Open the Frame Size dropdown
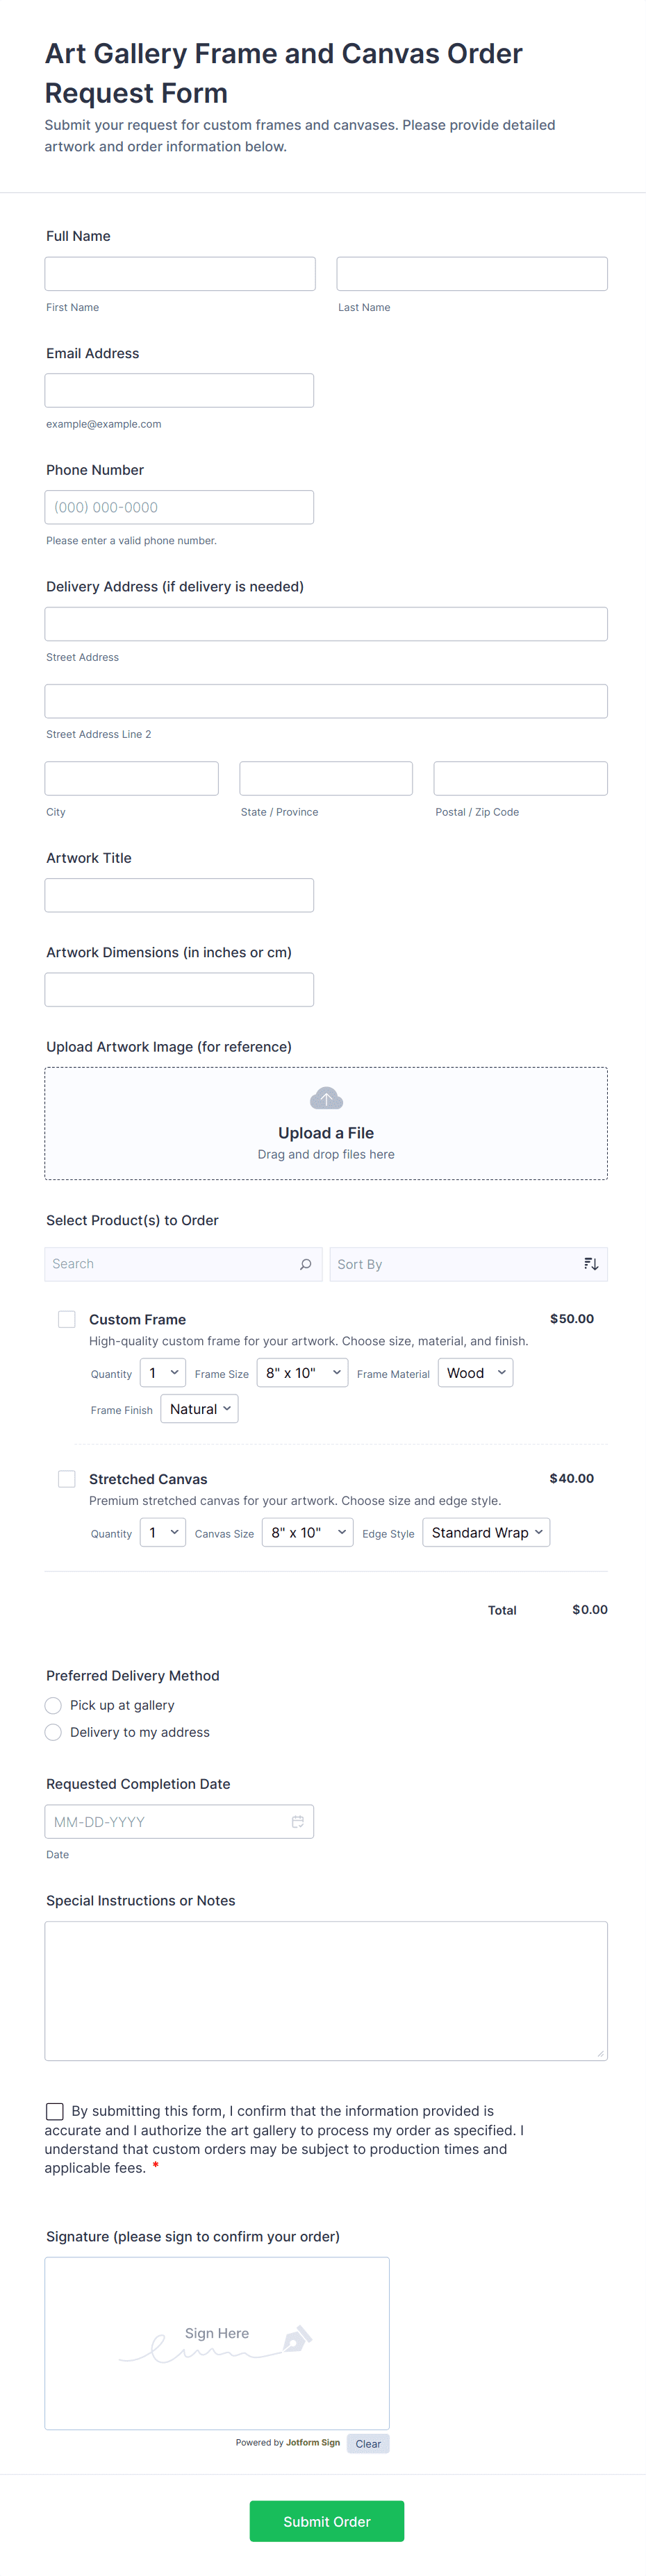Screen dimensions: 646x2576 coord(302,1373)
